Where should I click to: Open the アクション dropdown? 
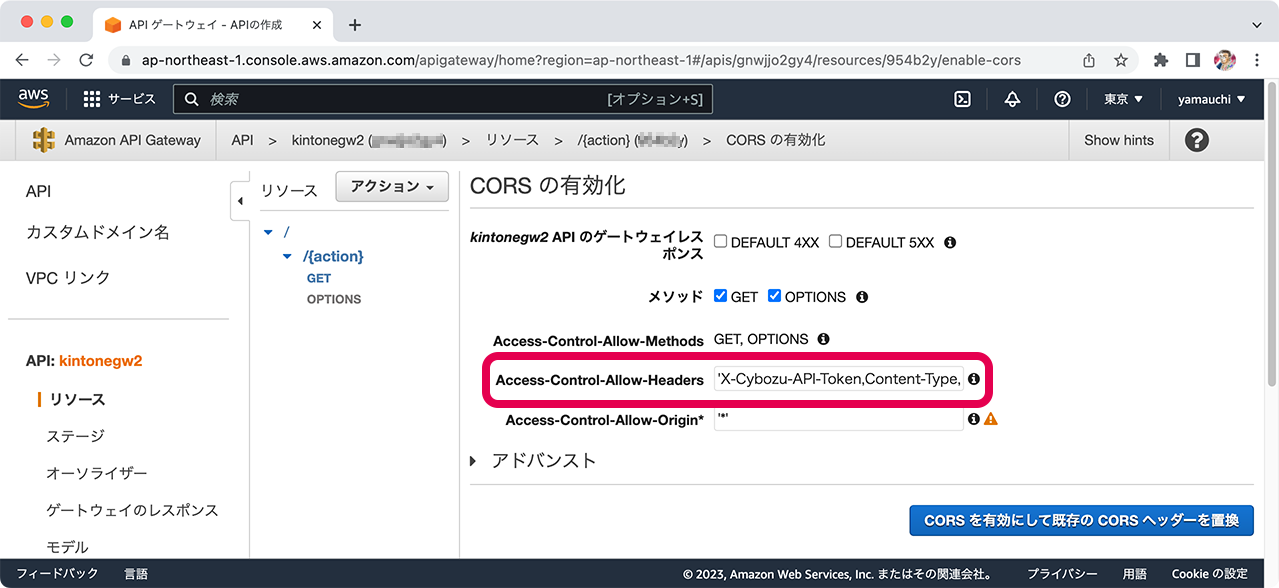pyautogui.click(x=392, y=187)
